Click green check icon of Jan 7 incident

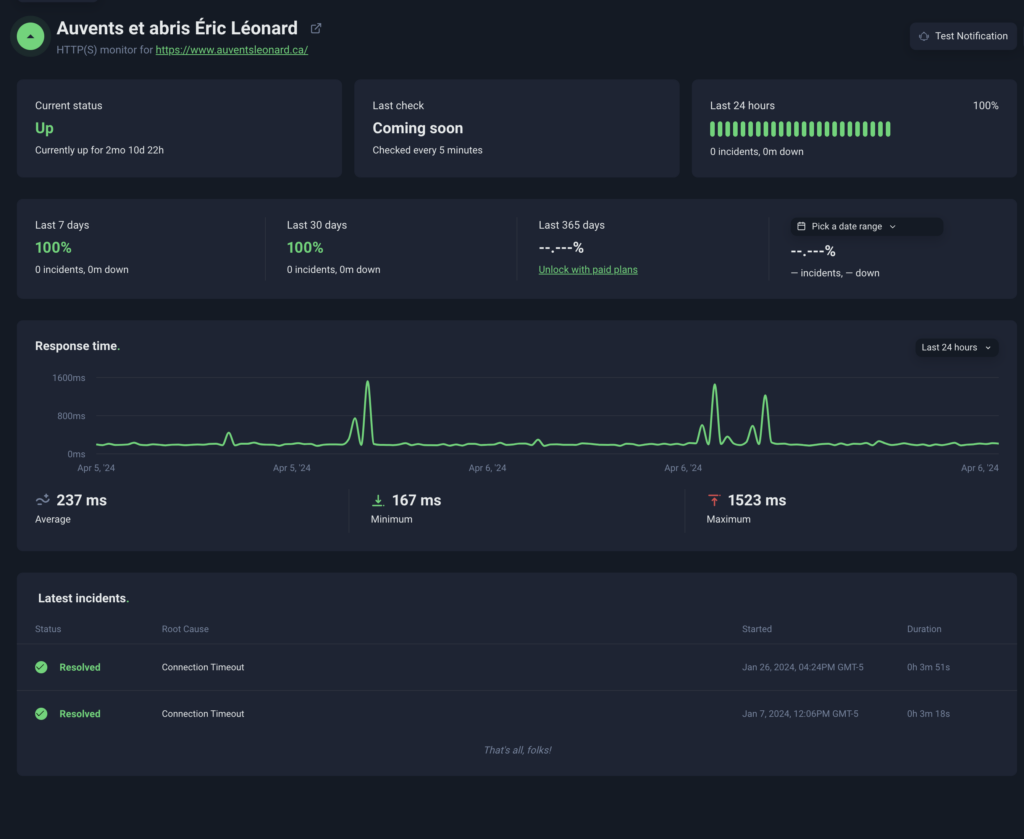tap(41, 714)
